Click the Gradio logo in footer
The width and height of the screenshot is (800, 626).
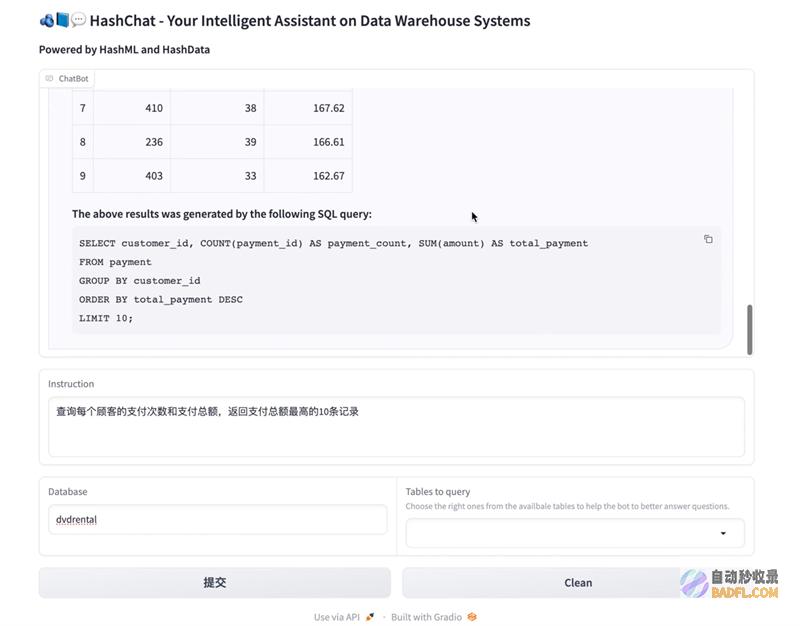point(472,617)
